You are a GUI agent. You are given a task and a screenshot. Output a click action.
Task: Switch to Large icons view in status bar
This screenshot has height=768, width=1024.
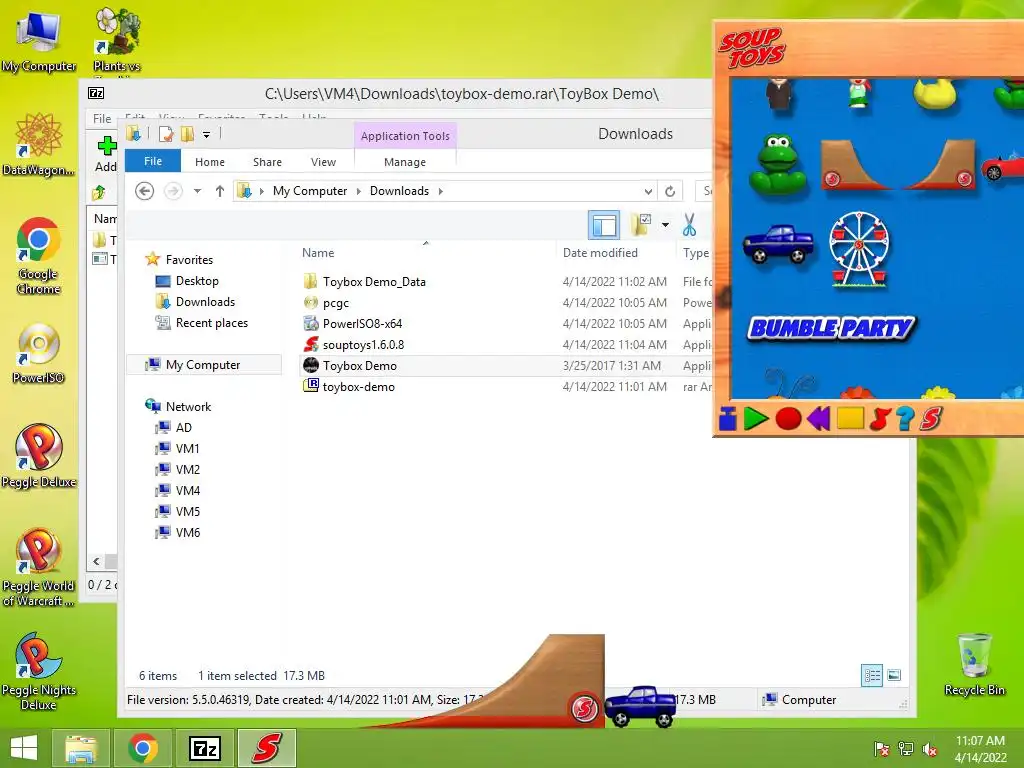tap(894, 675)
